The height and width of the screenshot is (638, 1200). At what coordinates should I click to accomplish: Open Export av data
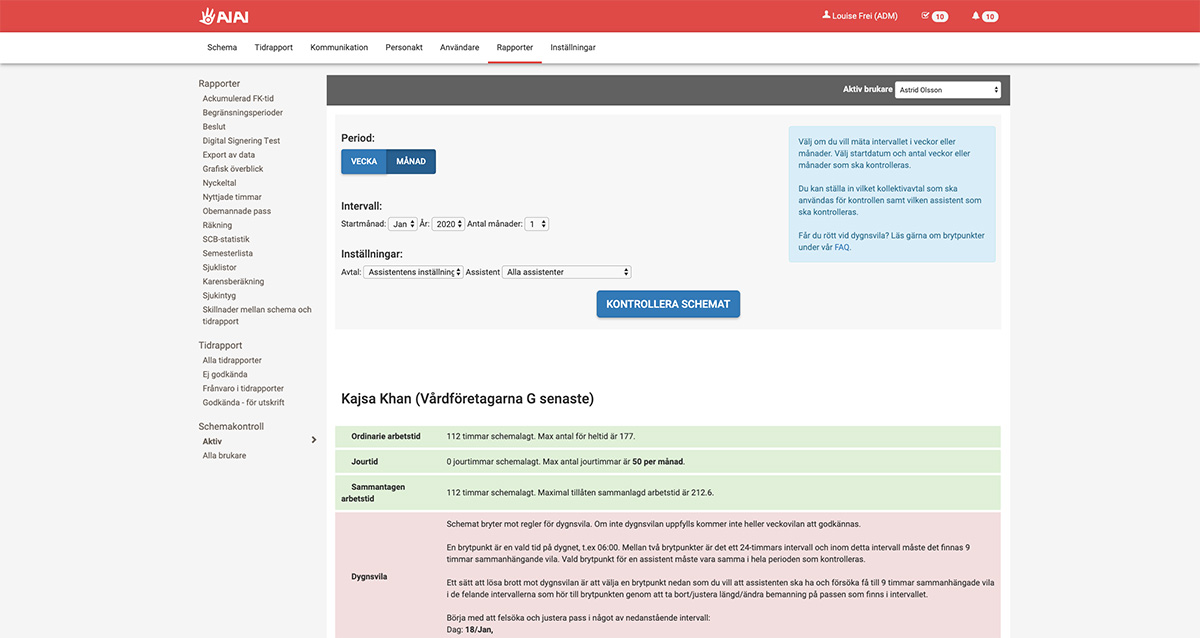pos(229,155)
